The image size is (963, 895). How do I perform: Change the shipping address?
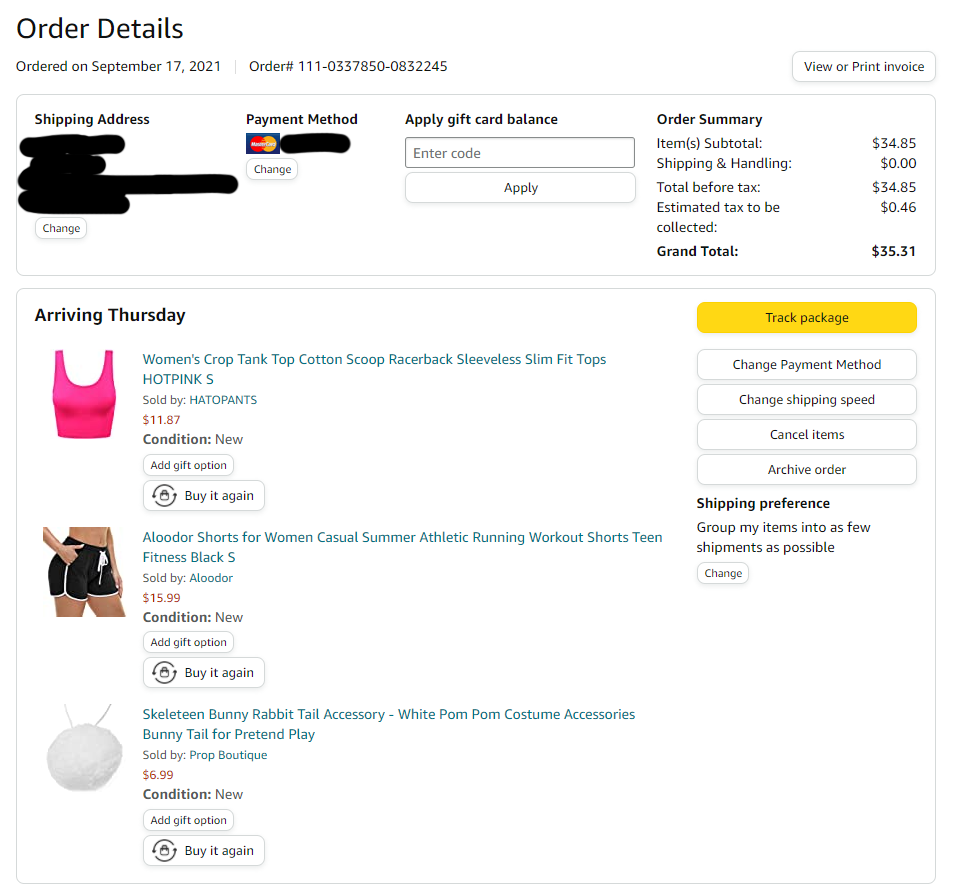(61, 228)
